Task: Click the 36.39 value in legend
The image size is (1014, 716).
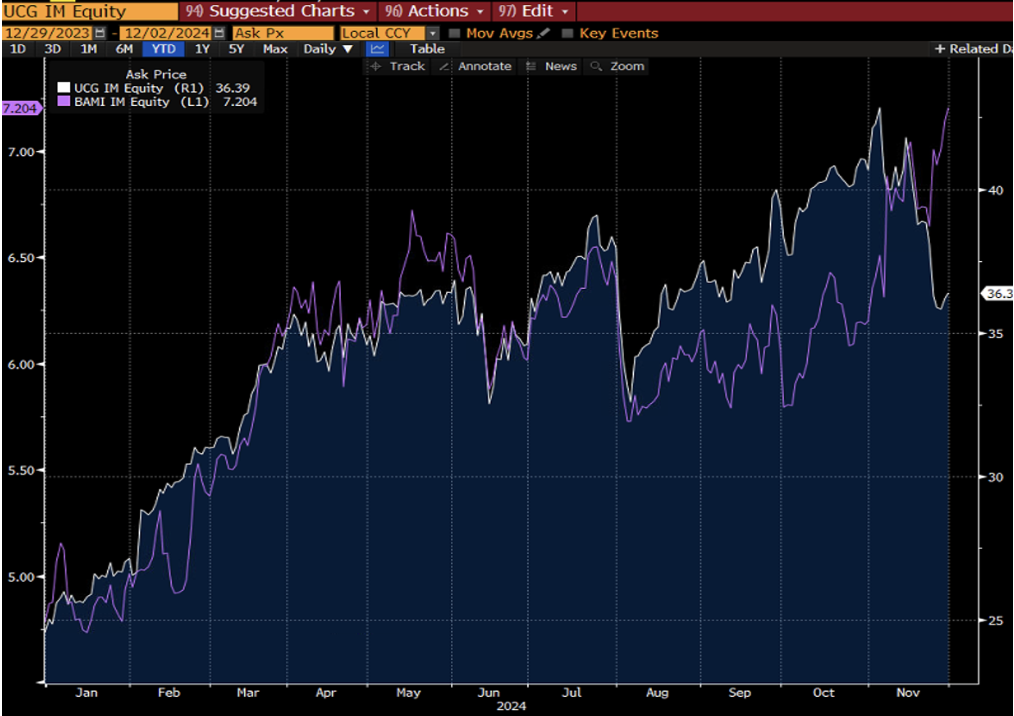Action: click(233, 88)
